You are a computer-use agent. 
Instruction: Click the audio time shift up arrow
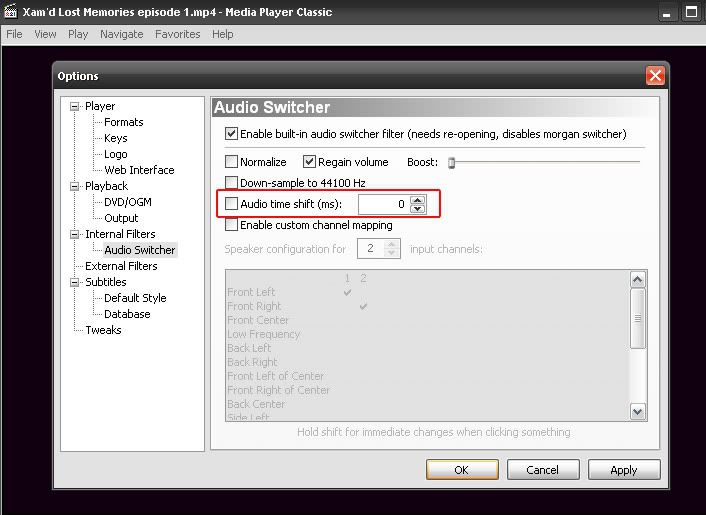click(417, 199)
